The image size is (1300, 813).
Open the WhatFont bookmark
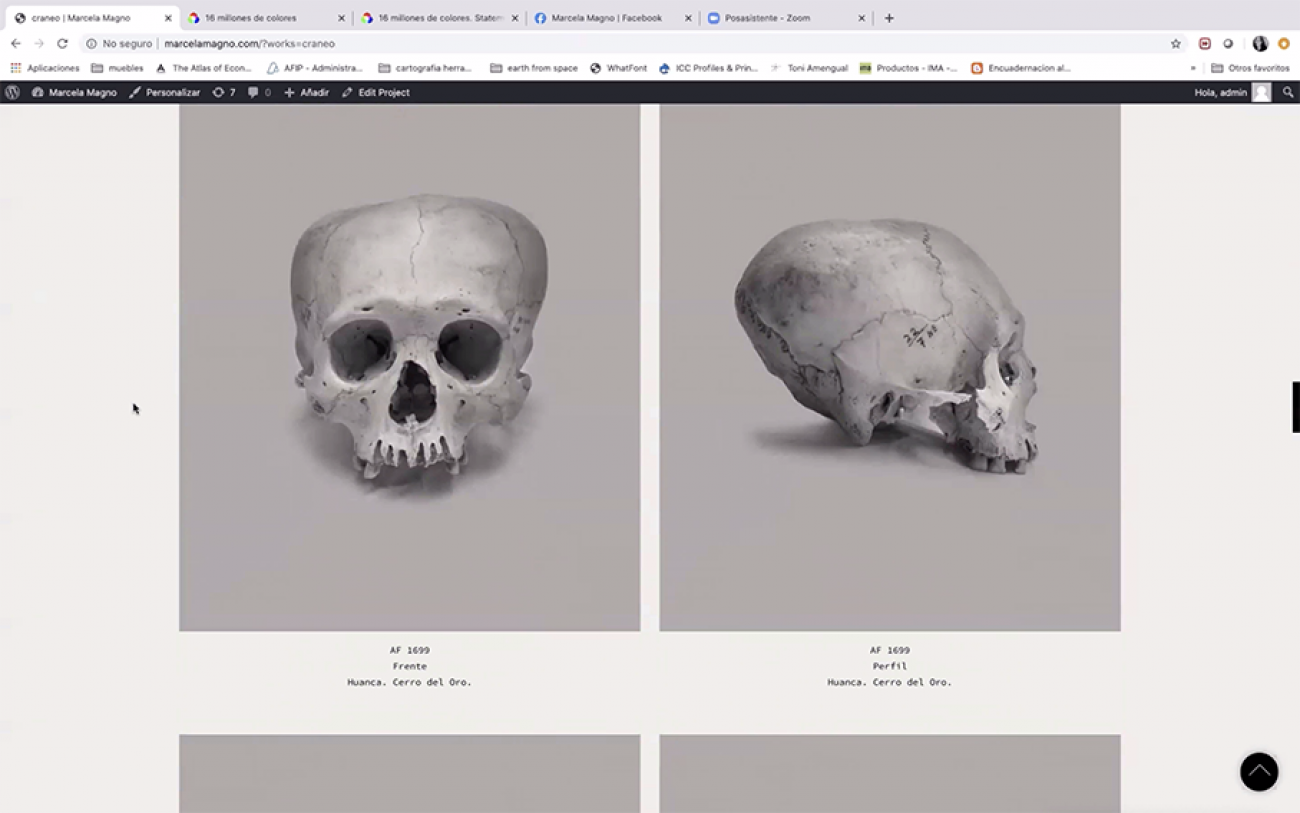[x=619, y=68]
